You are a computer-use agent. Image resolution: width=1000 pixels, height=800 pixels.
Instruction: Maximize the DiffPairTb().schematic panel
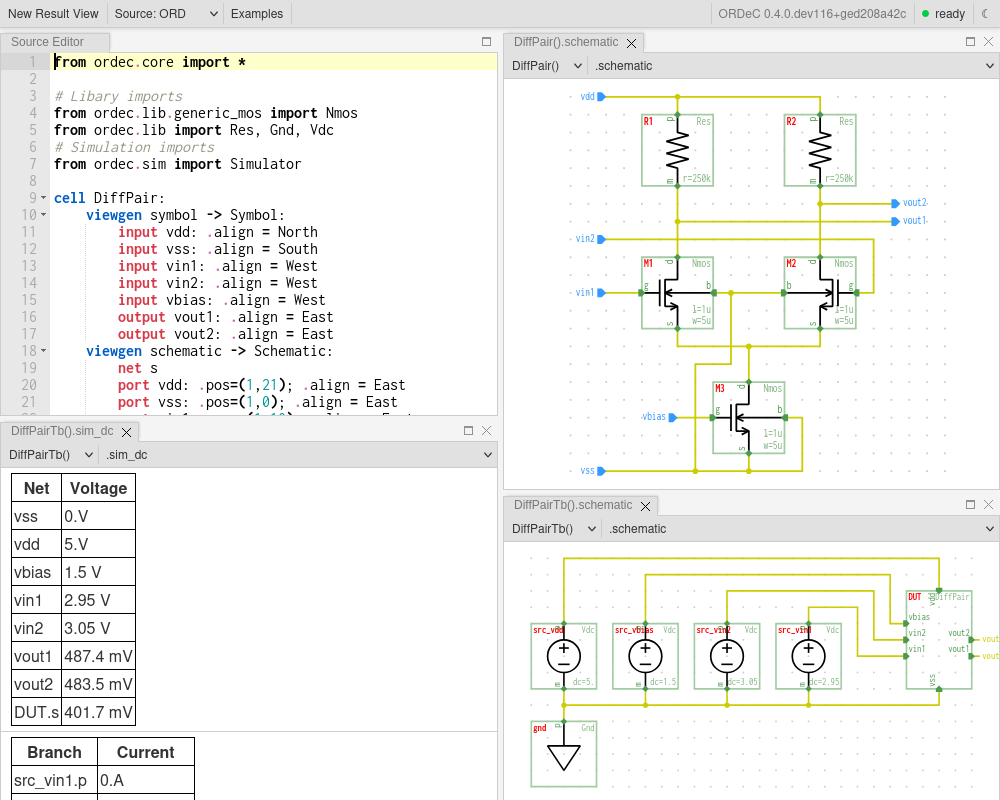pyautogui.click(x=971, y=505)
